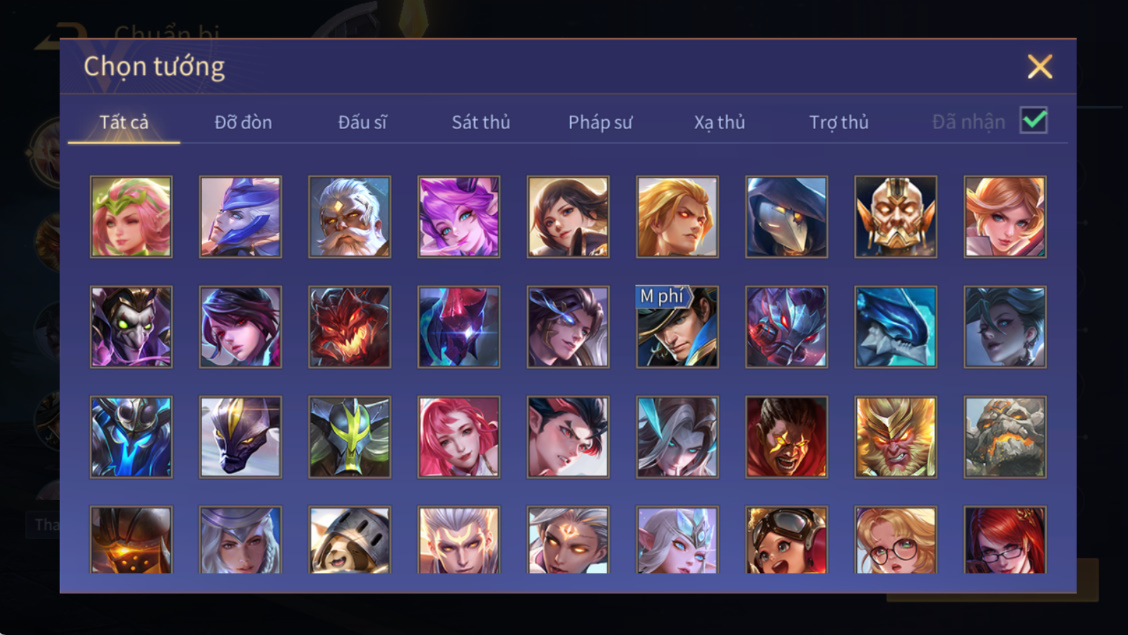Select the golden Monkey King hero portrait
The height and width of the screenshot is (635, 1128).
(x=896, y=437)
